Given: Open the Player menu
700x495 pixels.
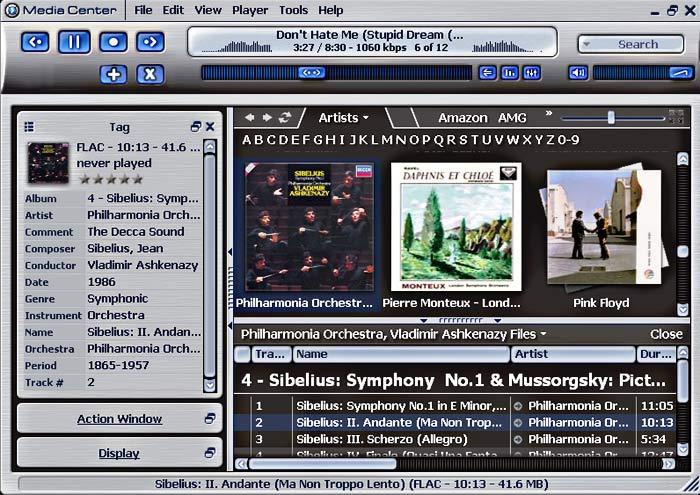Looking at the screenshot, I should [x=250, y=10].
